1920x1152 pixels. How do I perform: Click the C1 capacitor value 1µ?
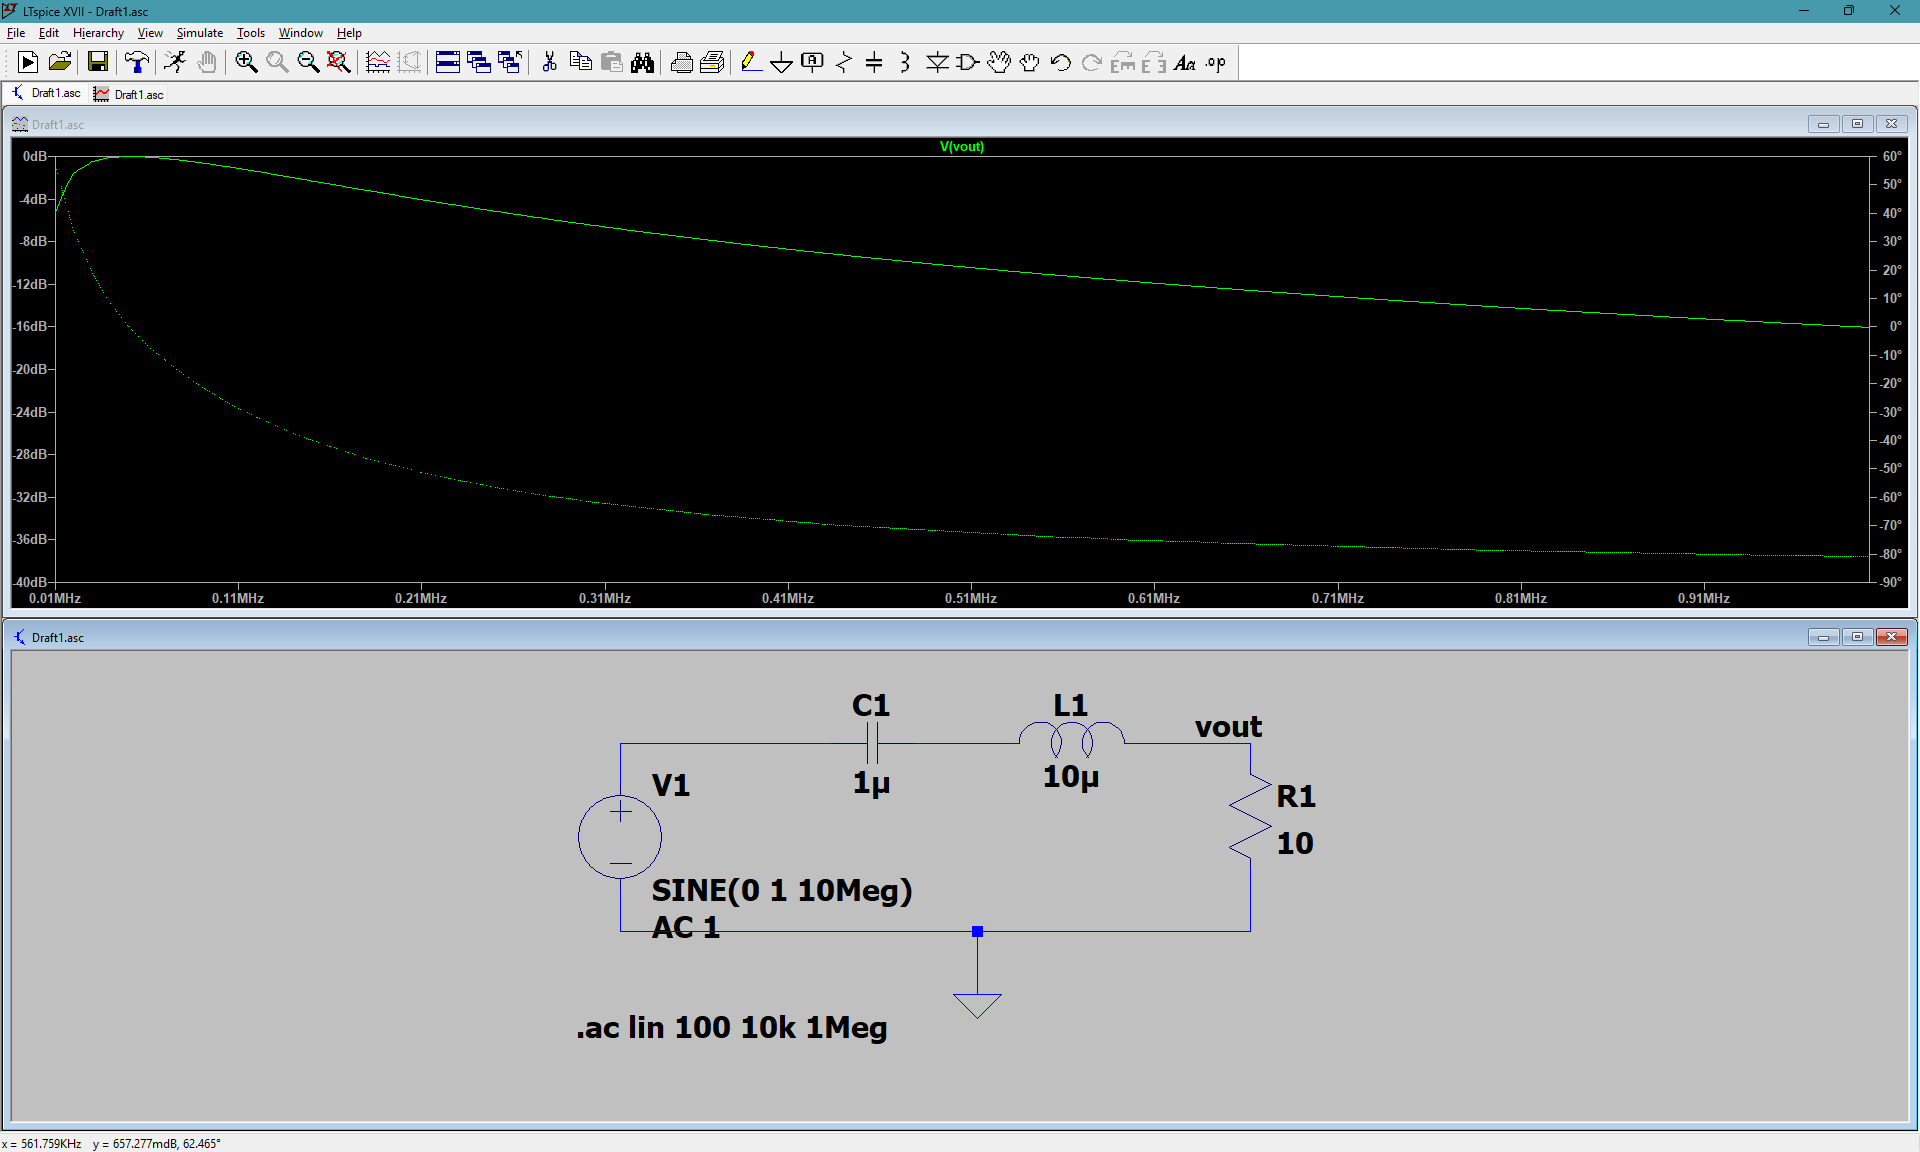(x=871, y=783)
